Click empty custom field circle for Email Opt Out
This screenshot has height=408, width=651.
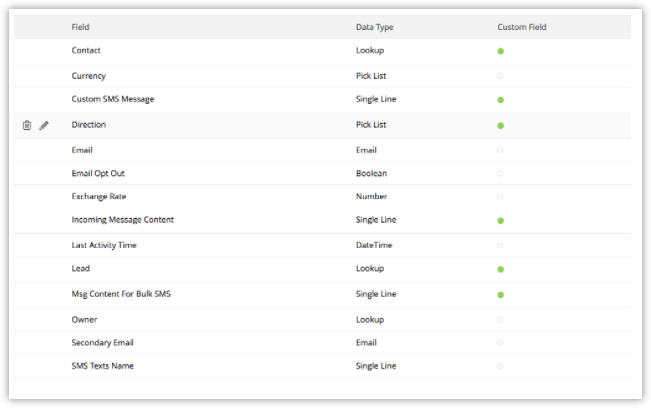(x=500, y=173)
